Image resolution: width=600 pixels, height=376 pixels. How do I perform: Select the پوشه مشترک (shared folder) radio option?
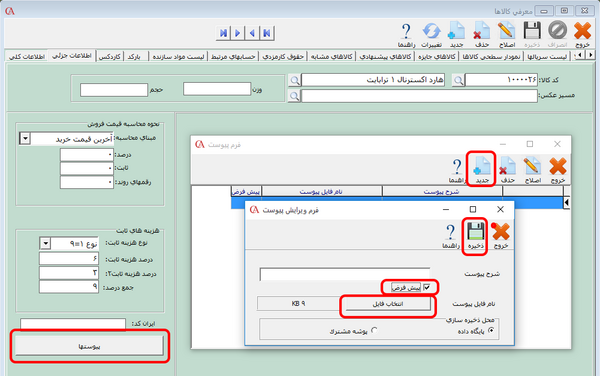(375, 330)
